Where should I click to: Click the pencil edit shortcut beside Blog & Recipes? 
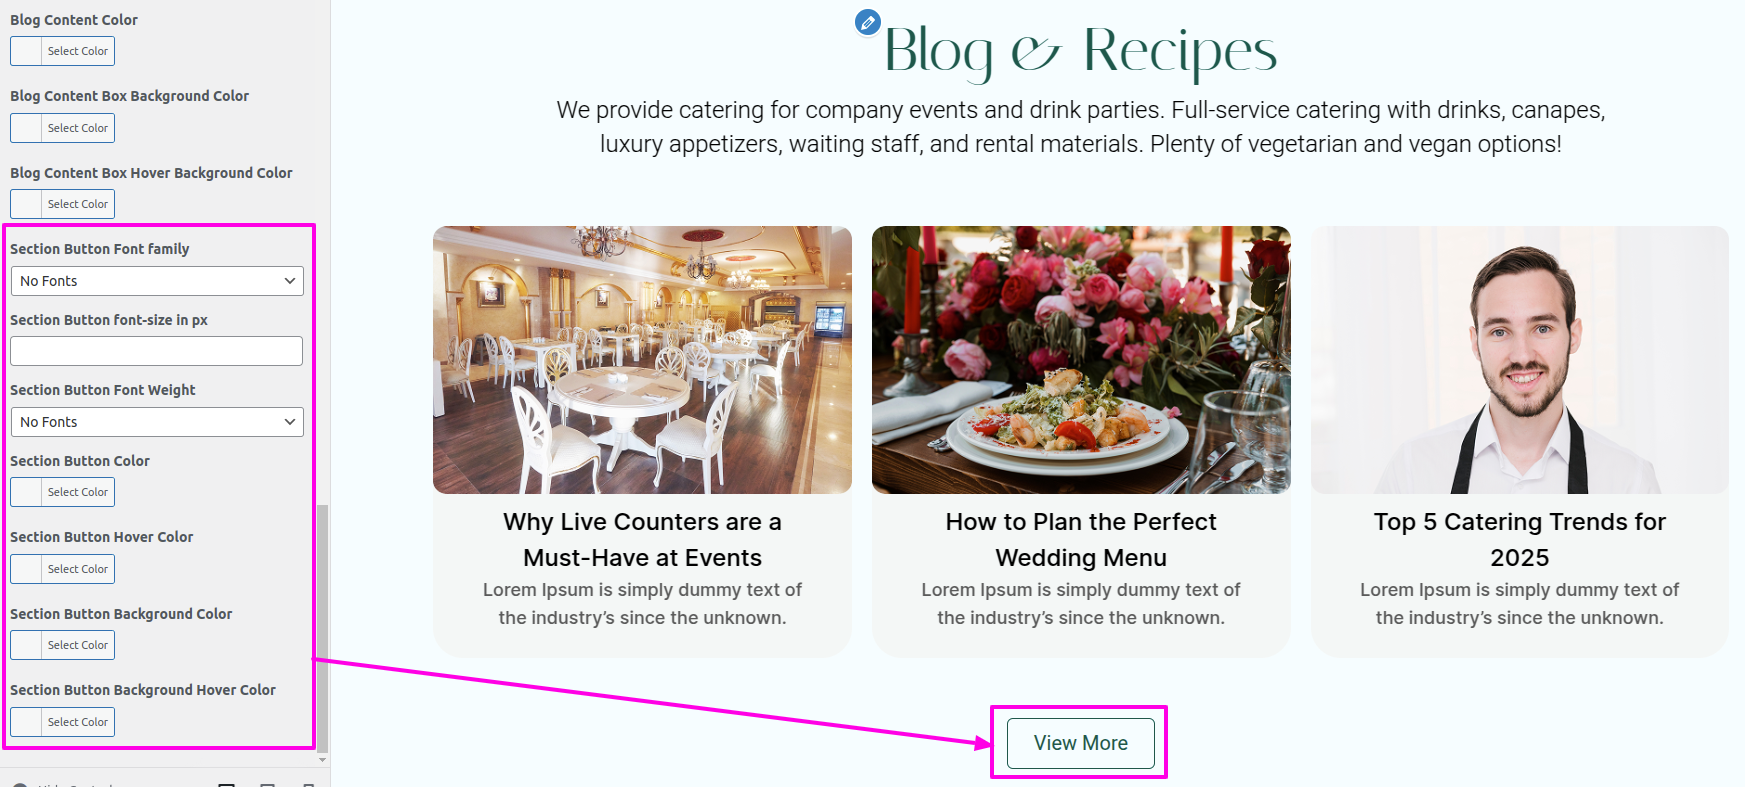coord(868,22)
